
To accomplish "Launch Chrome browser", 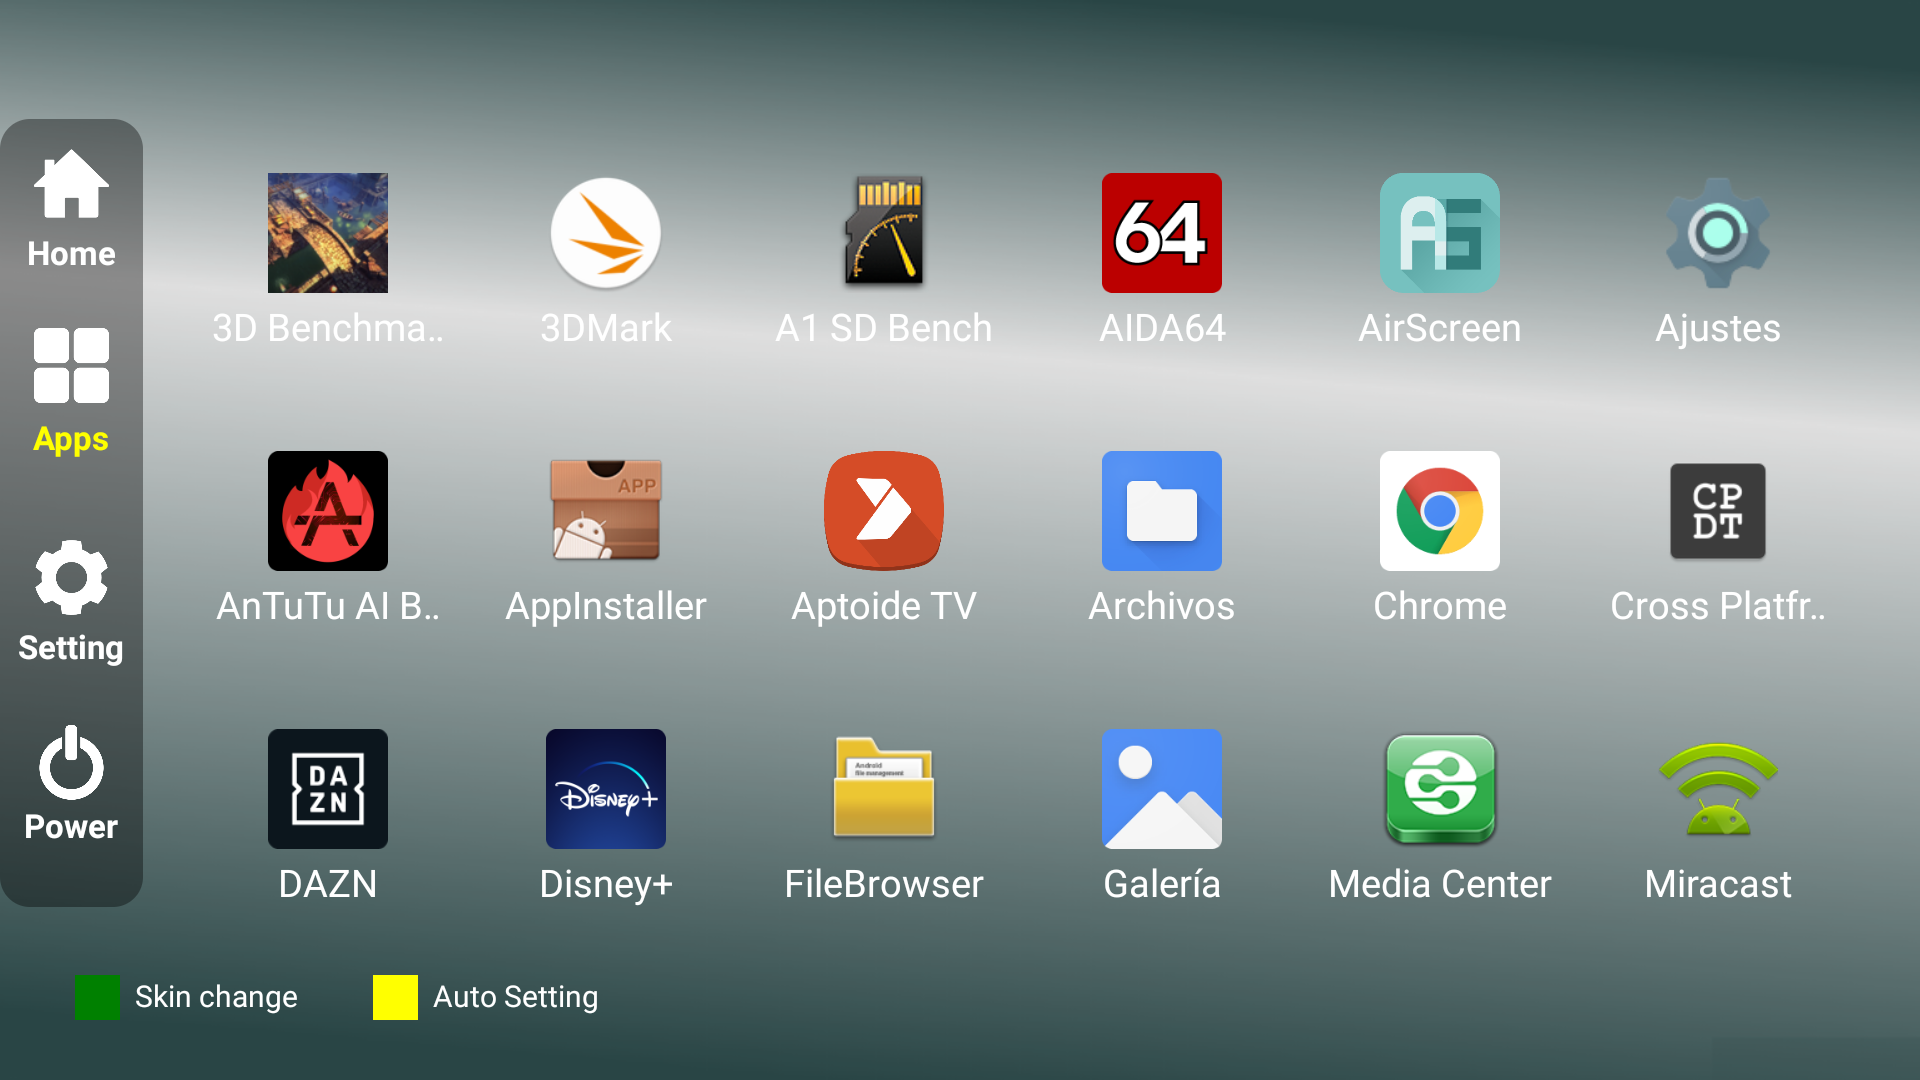I will (x=1439, y=511).
